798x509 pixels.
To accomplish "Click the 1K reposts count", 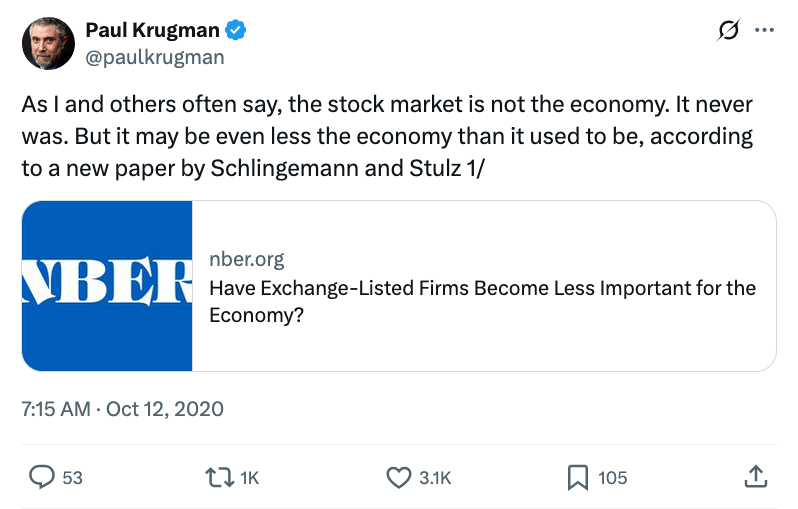I will click(x=249, y=478).
